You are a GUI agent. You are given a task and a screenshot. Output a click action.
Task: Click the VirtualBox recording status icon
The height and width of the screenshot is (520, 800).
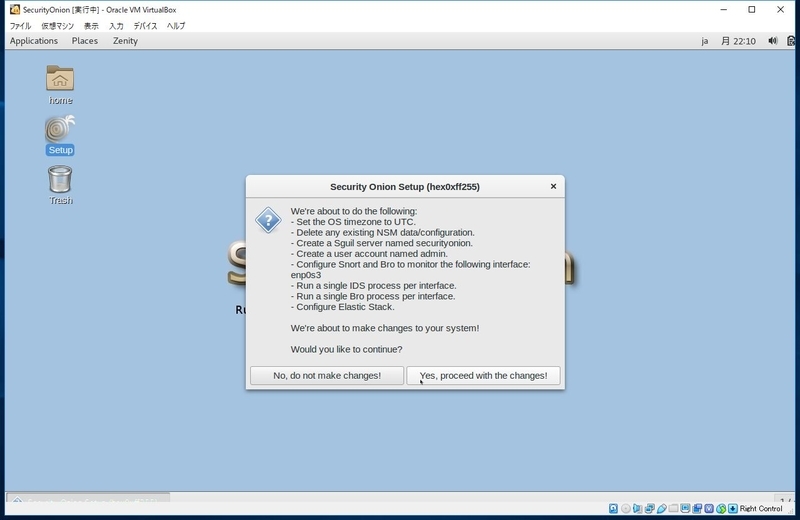tap(697, 508)
